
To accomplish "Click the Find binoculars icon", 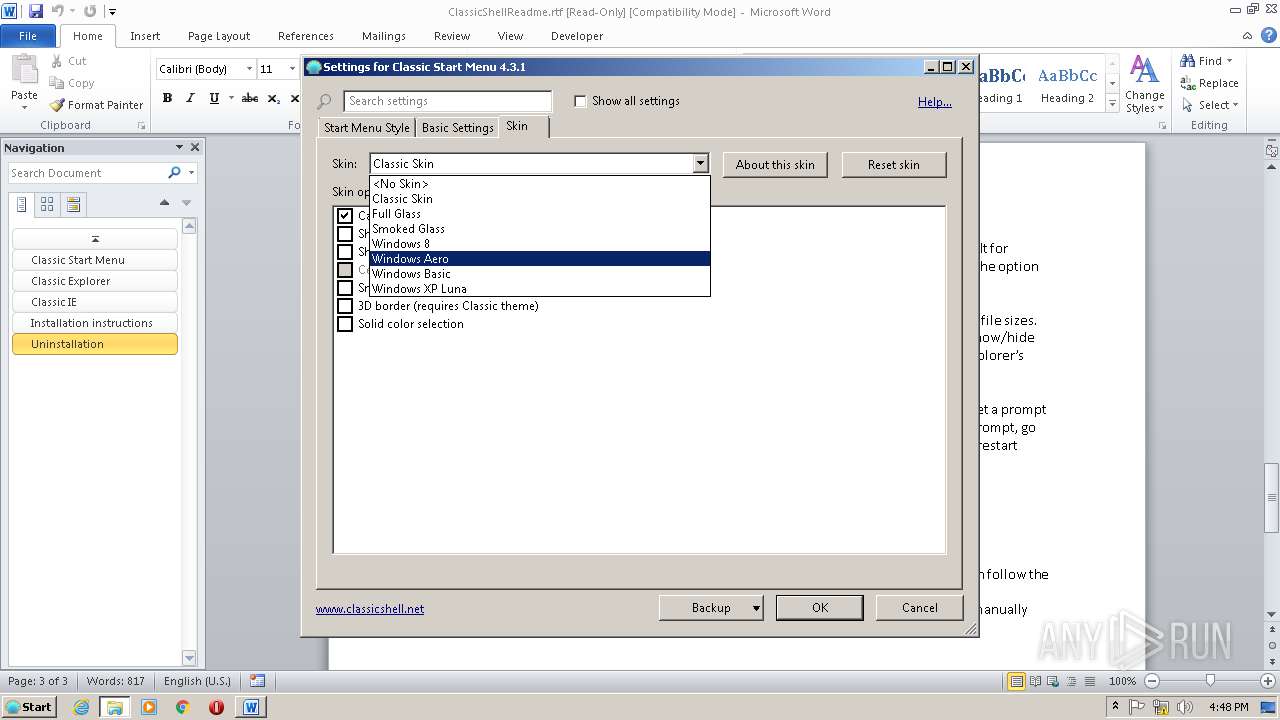I will (x=1188, y=61).
